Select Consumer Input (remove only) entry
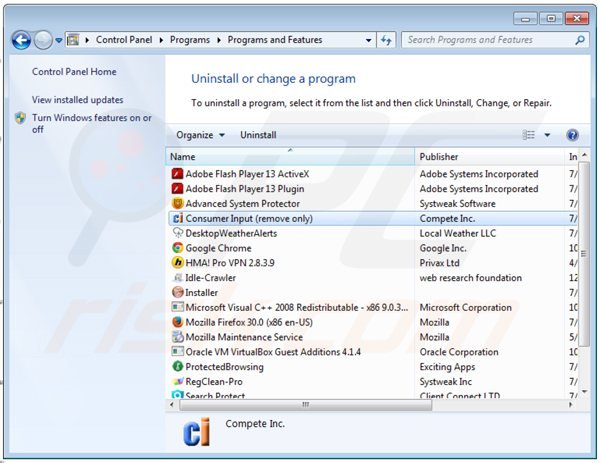 click(373, 218)
